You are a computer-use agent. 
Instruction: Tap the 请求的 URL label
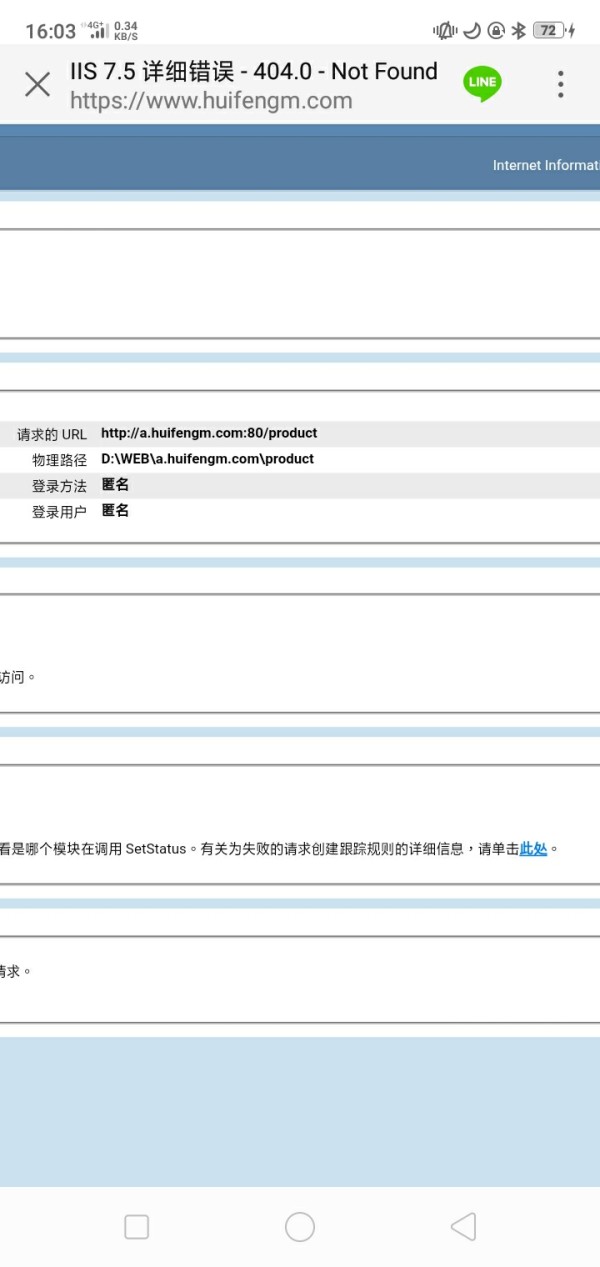52,434
